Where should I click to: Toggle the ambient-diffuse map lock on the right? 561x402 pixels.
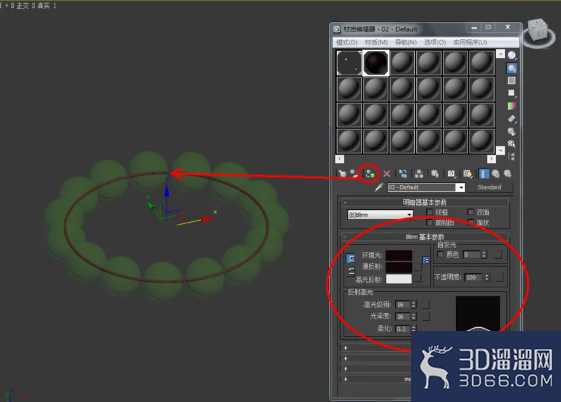426,260
